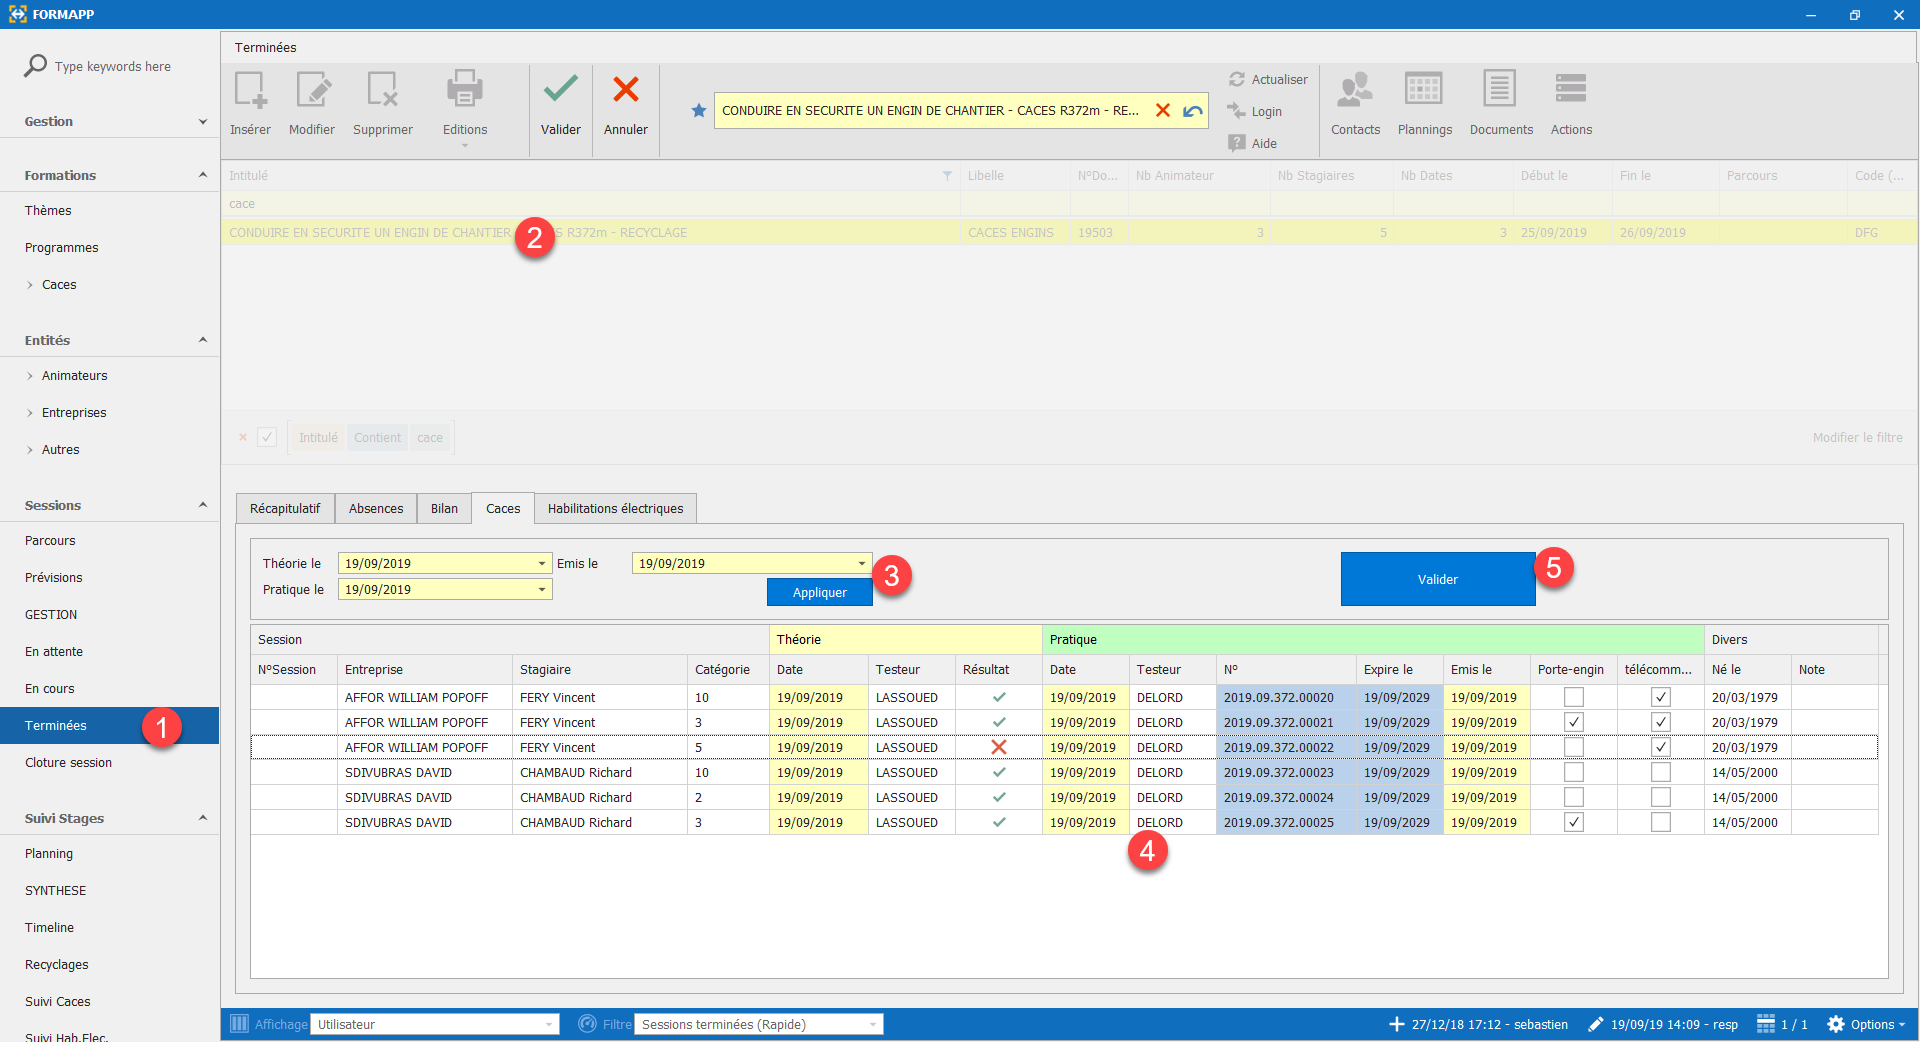
Task: Expand the Animateurs tree item
Action: (30, 376)
